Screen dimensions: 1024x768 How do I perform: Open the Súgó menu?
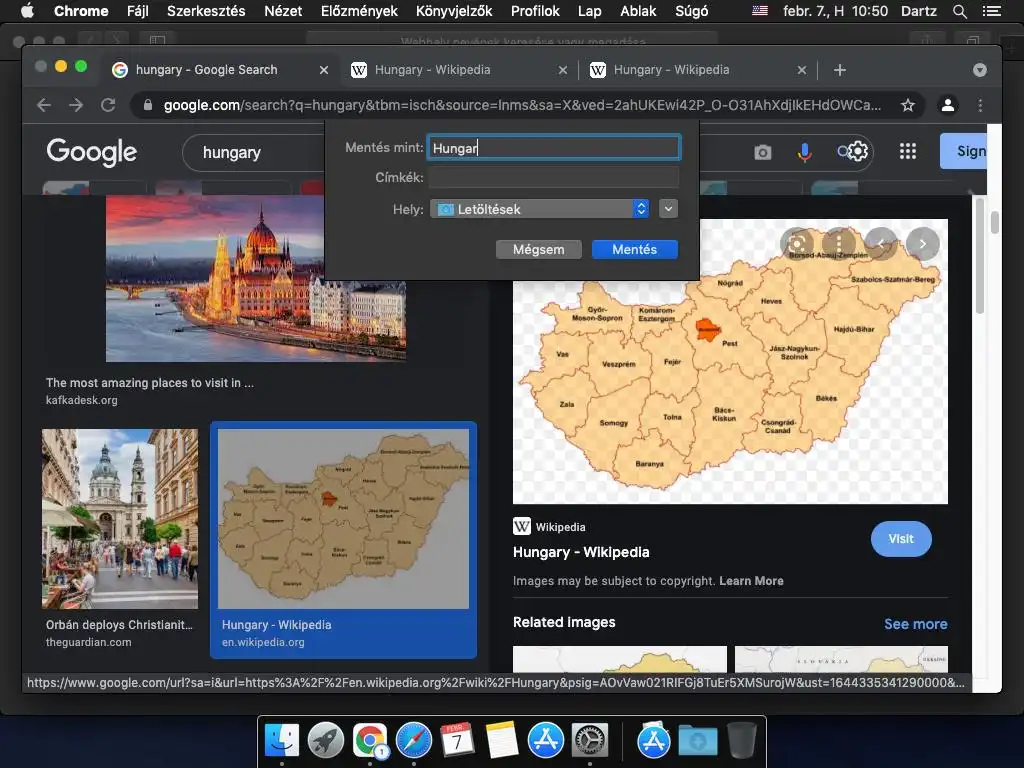tap(692, 11)
